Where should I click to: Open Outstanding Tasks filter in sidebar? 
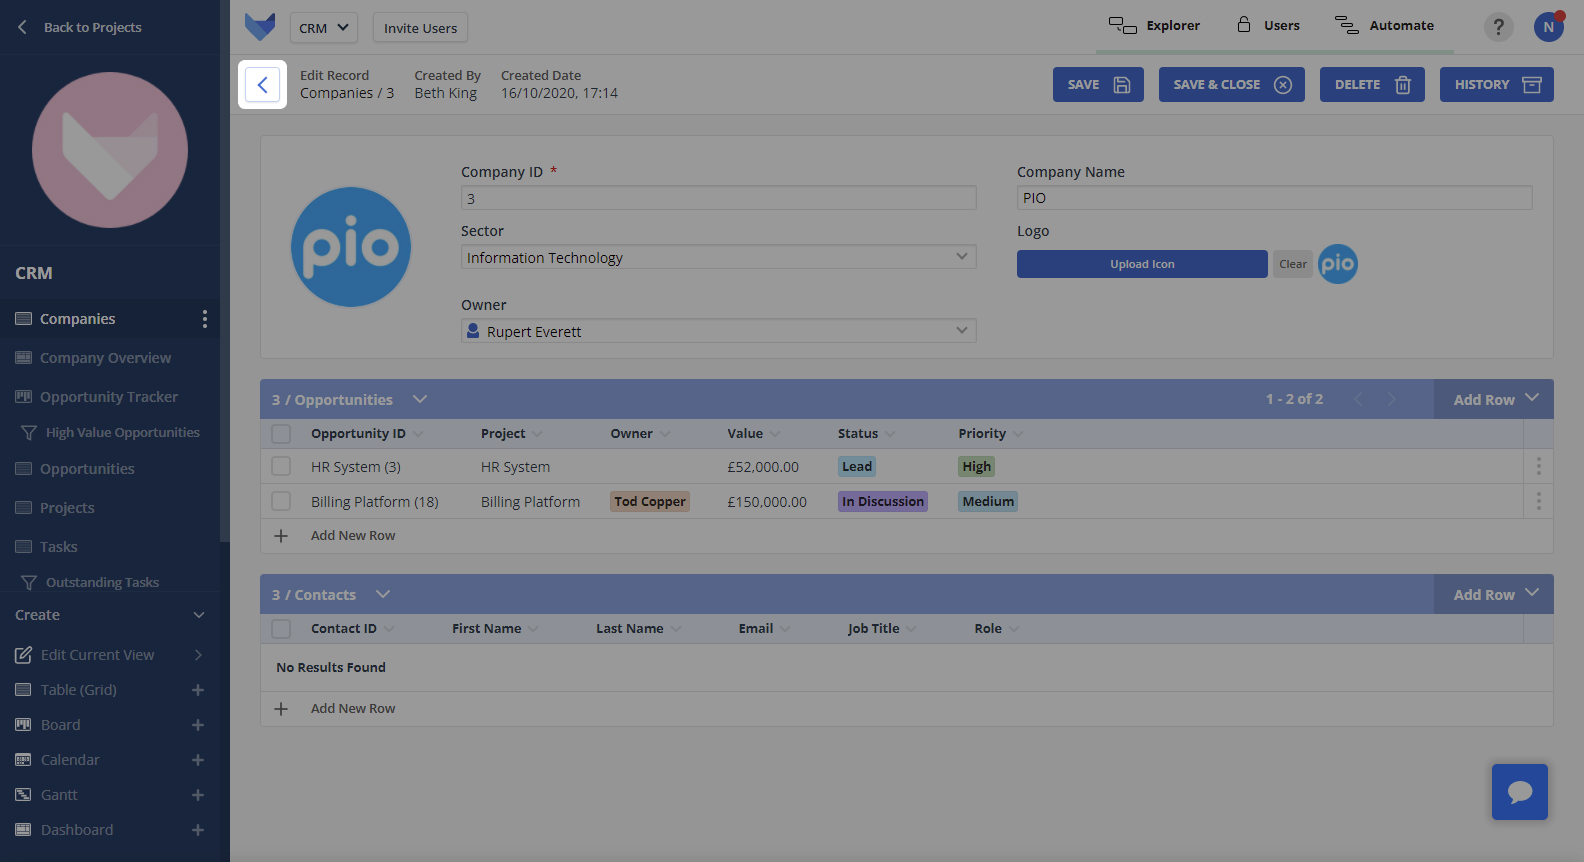click(102, 582)
